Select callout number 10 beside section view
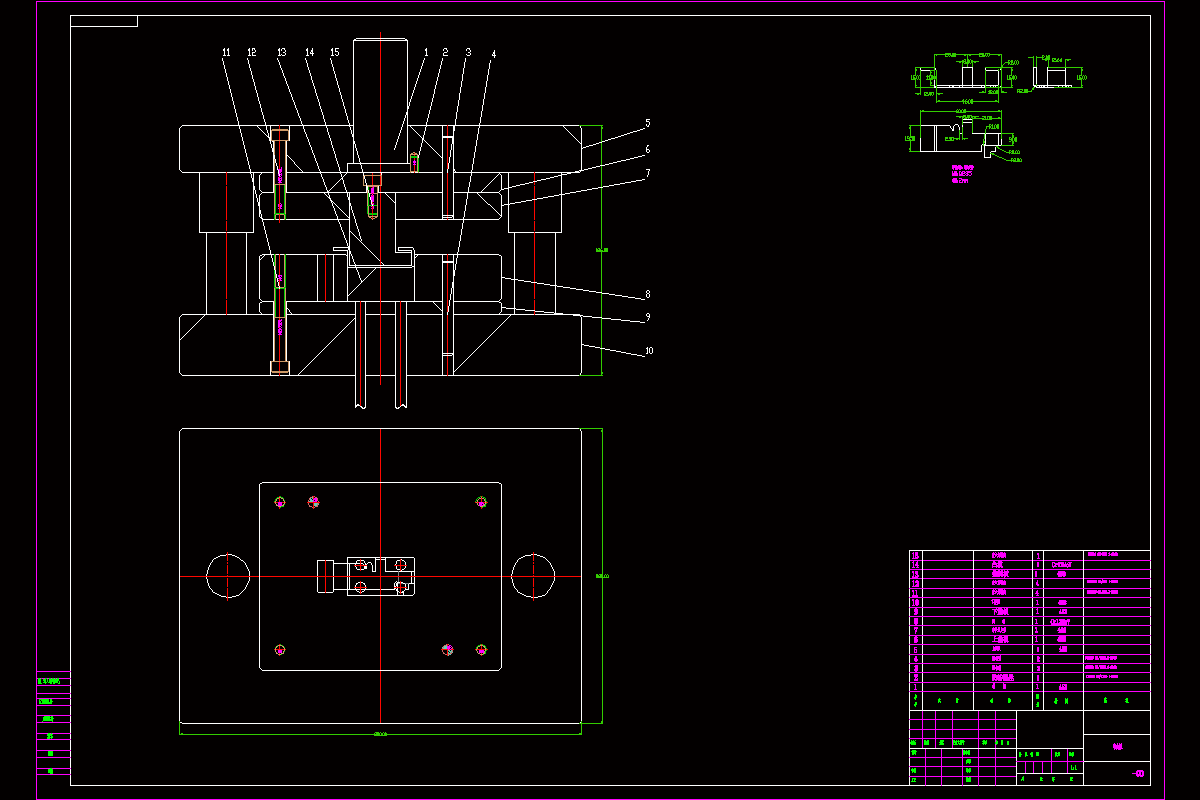The image size is (1200, 800). [x=649, y=351]
